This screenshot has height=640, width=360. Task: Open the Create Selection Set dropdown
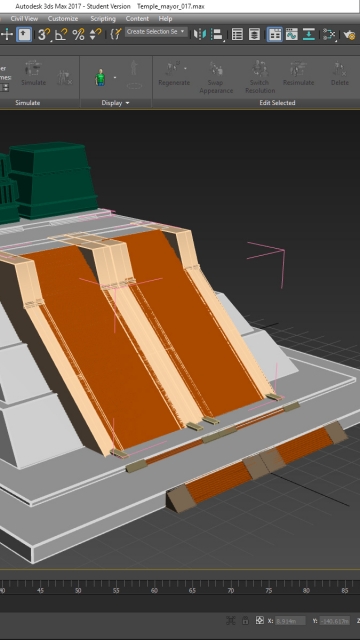point(156,32)
